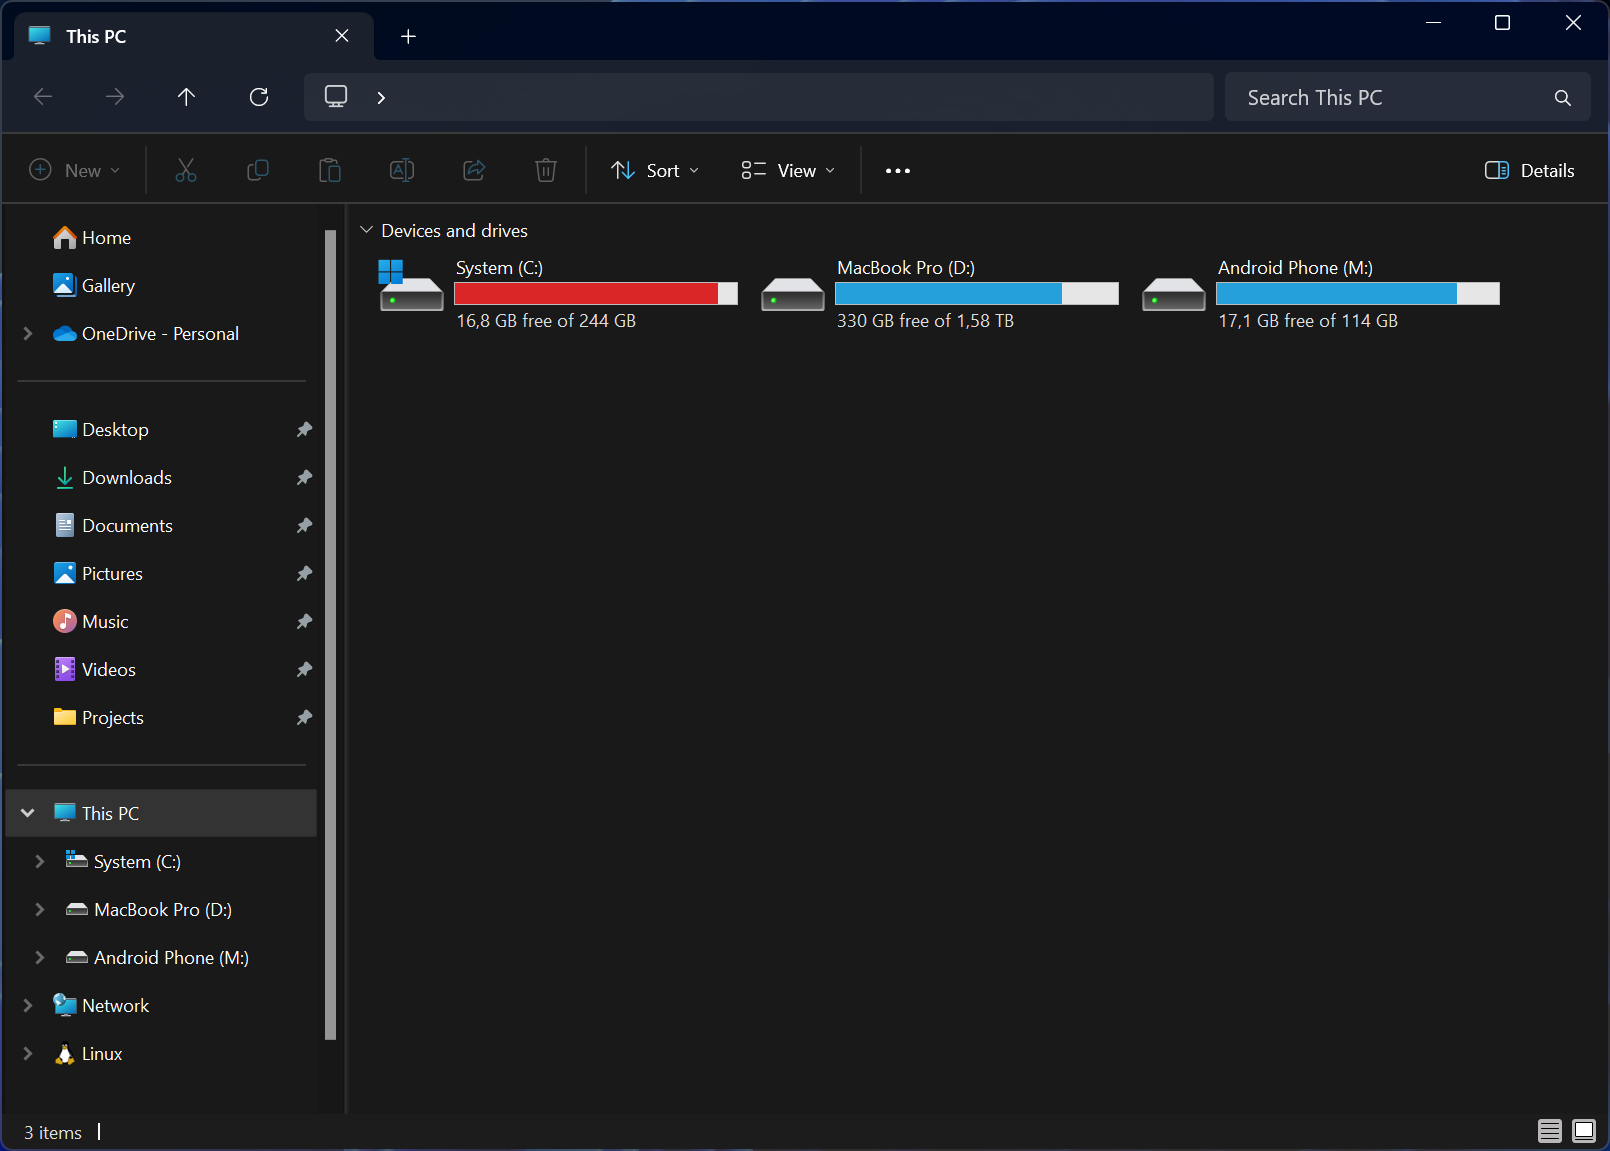Open Android Phone (M:) drive icon in main pane
Image resolution: width=1610 pixels, height=1151 pixels.
pyautogui.click(x=1174, y=294)
